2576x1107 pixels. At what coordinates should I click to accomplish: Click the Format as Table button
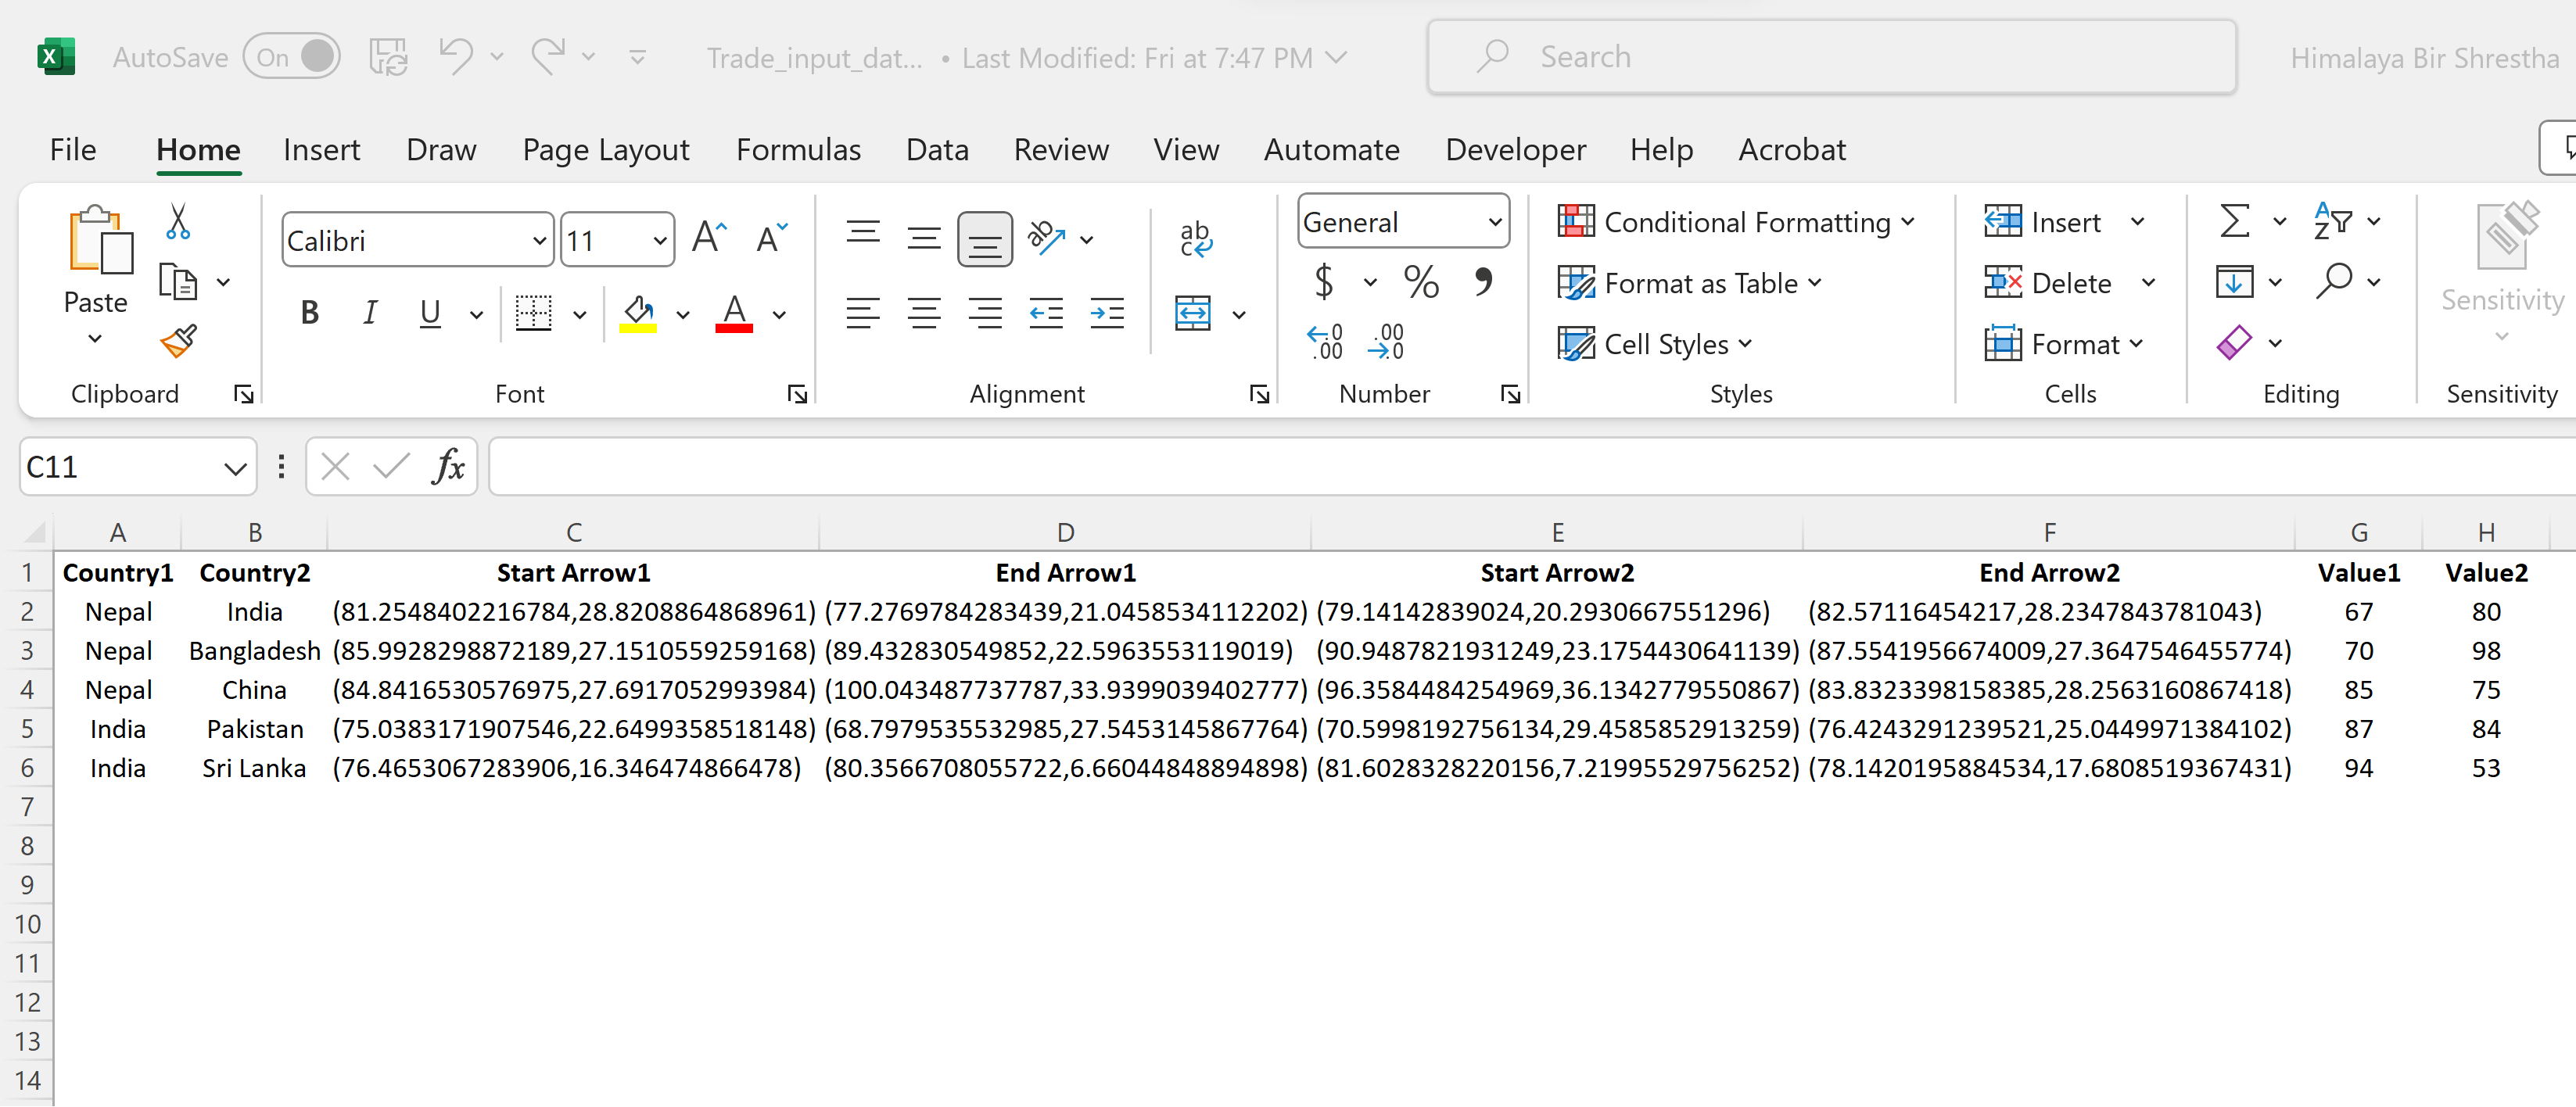tap(1690, 283)
